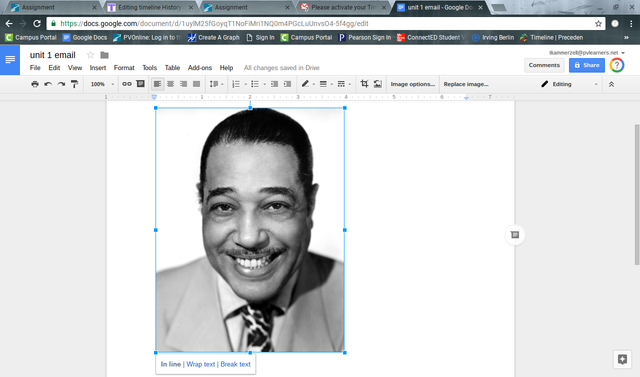
Task: Open the 100% zoom dropdown
Action: click(102, 84)
